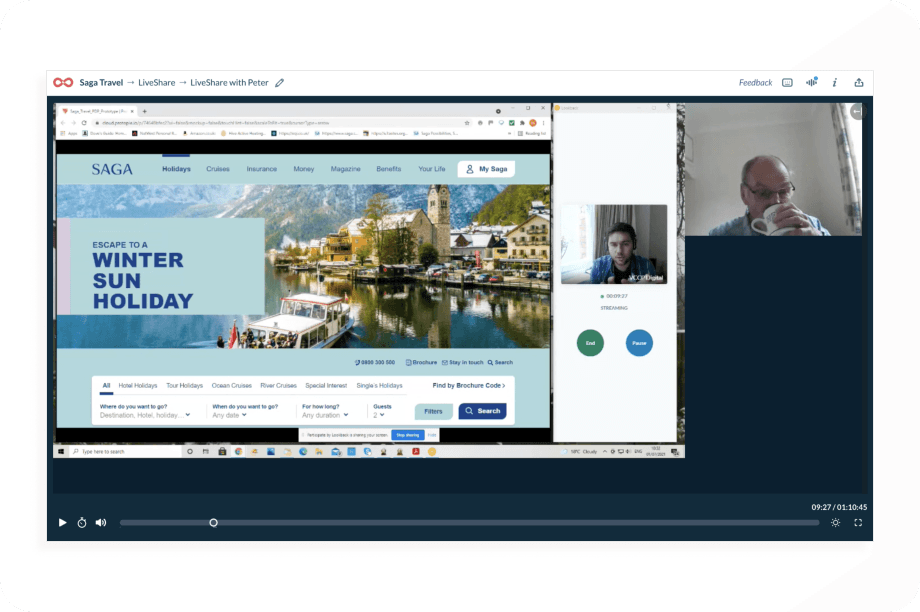
Task: Open the Holidays nav item on Saga
Action: pos(176,169)
